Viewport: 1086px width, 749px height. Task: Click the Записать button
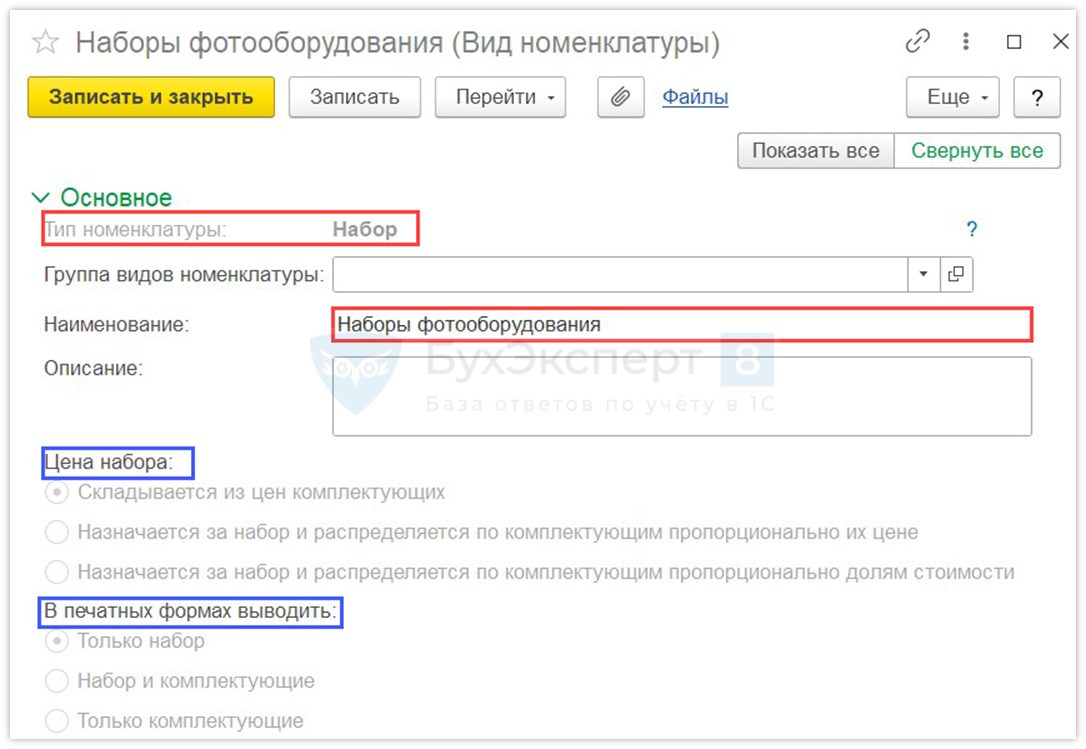(355, 97)
